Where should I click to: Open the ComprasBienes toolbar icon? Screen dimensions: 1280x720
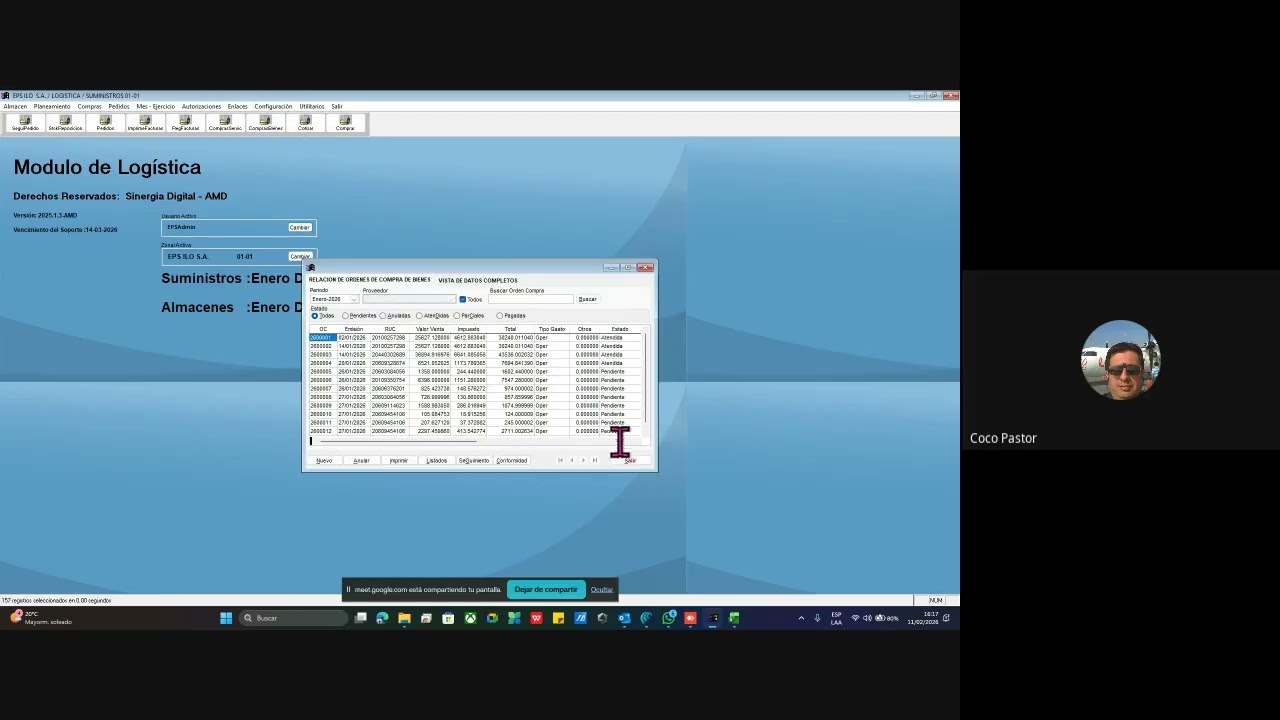265,123
